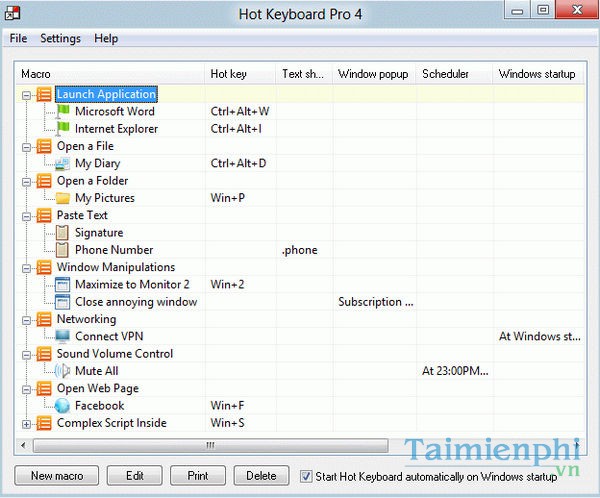The height and width of the screenshot is (498, 600).
Task: Toggle Start Hot Keyboard automatically on startup
Action: click(306, 476)
